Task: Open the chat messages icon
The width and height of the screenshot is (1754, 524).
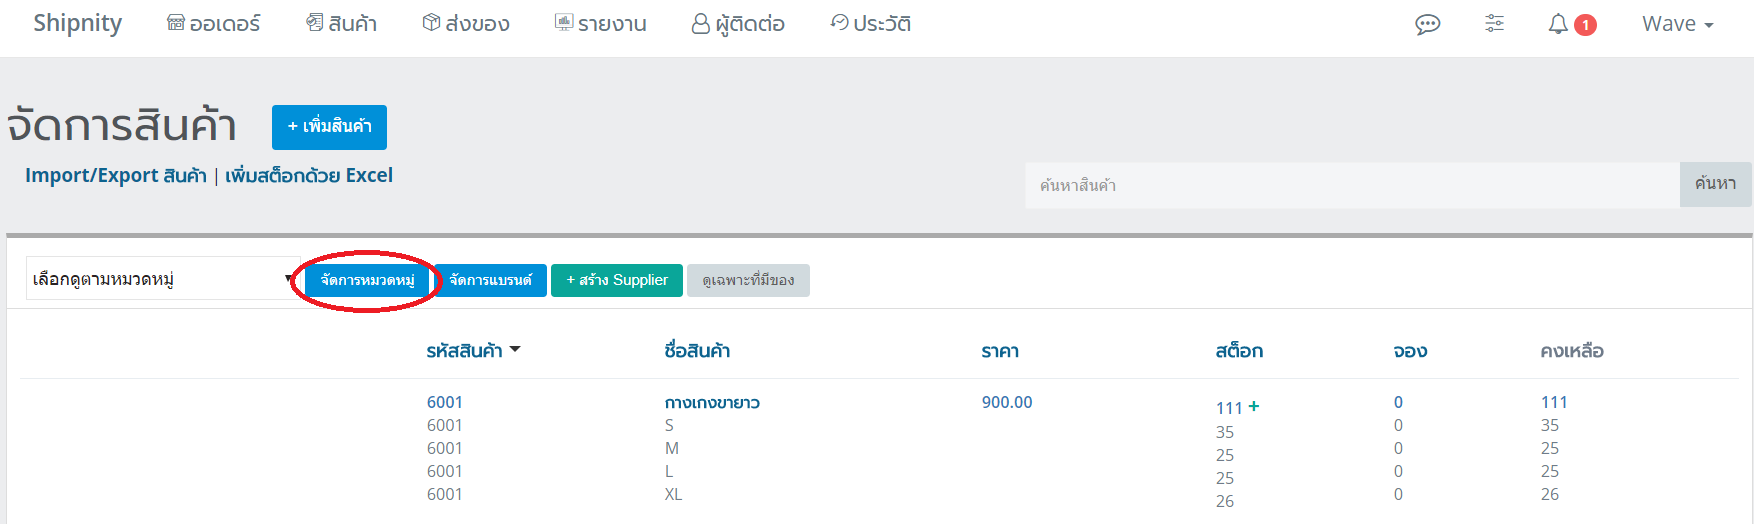Action: pos(1427,24)
